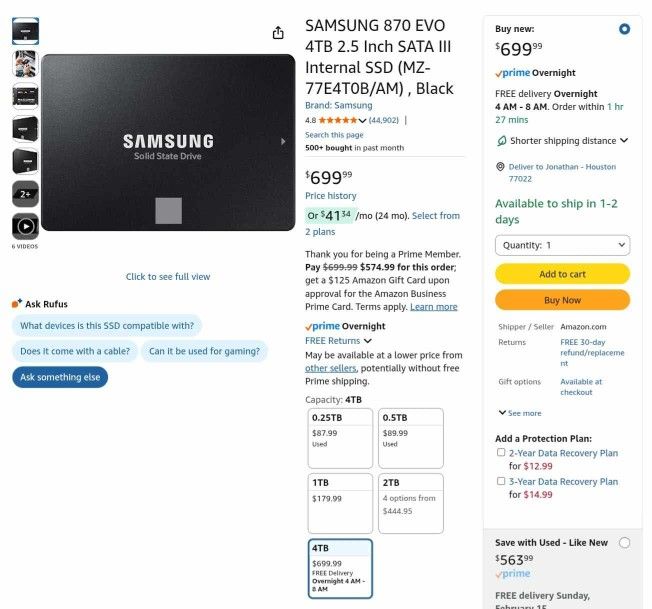Select the 2TB capacity option
The width and height of the screenshot is (652, 609).
[410, 503]
